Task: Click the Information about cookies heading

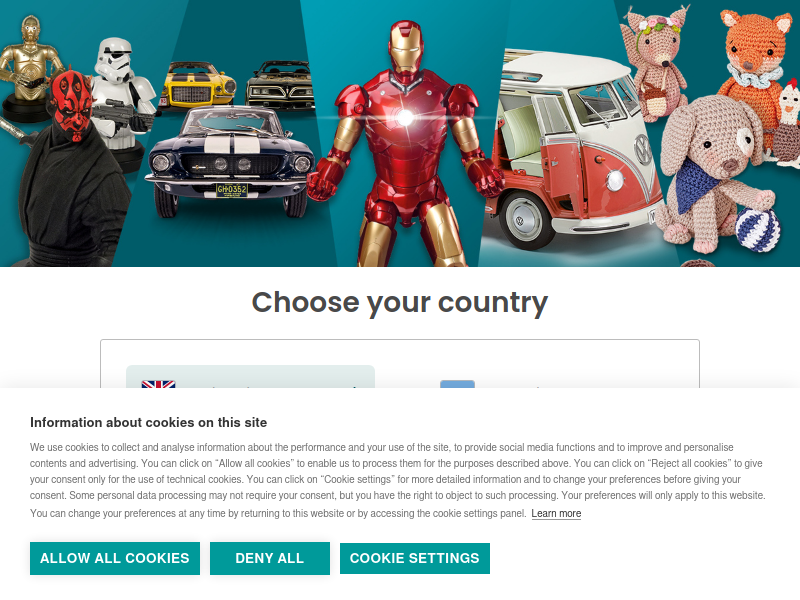Action: (x=148, y=422)
